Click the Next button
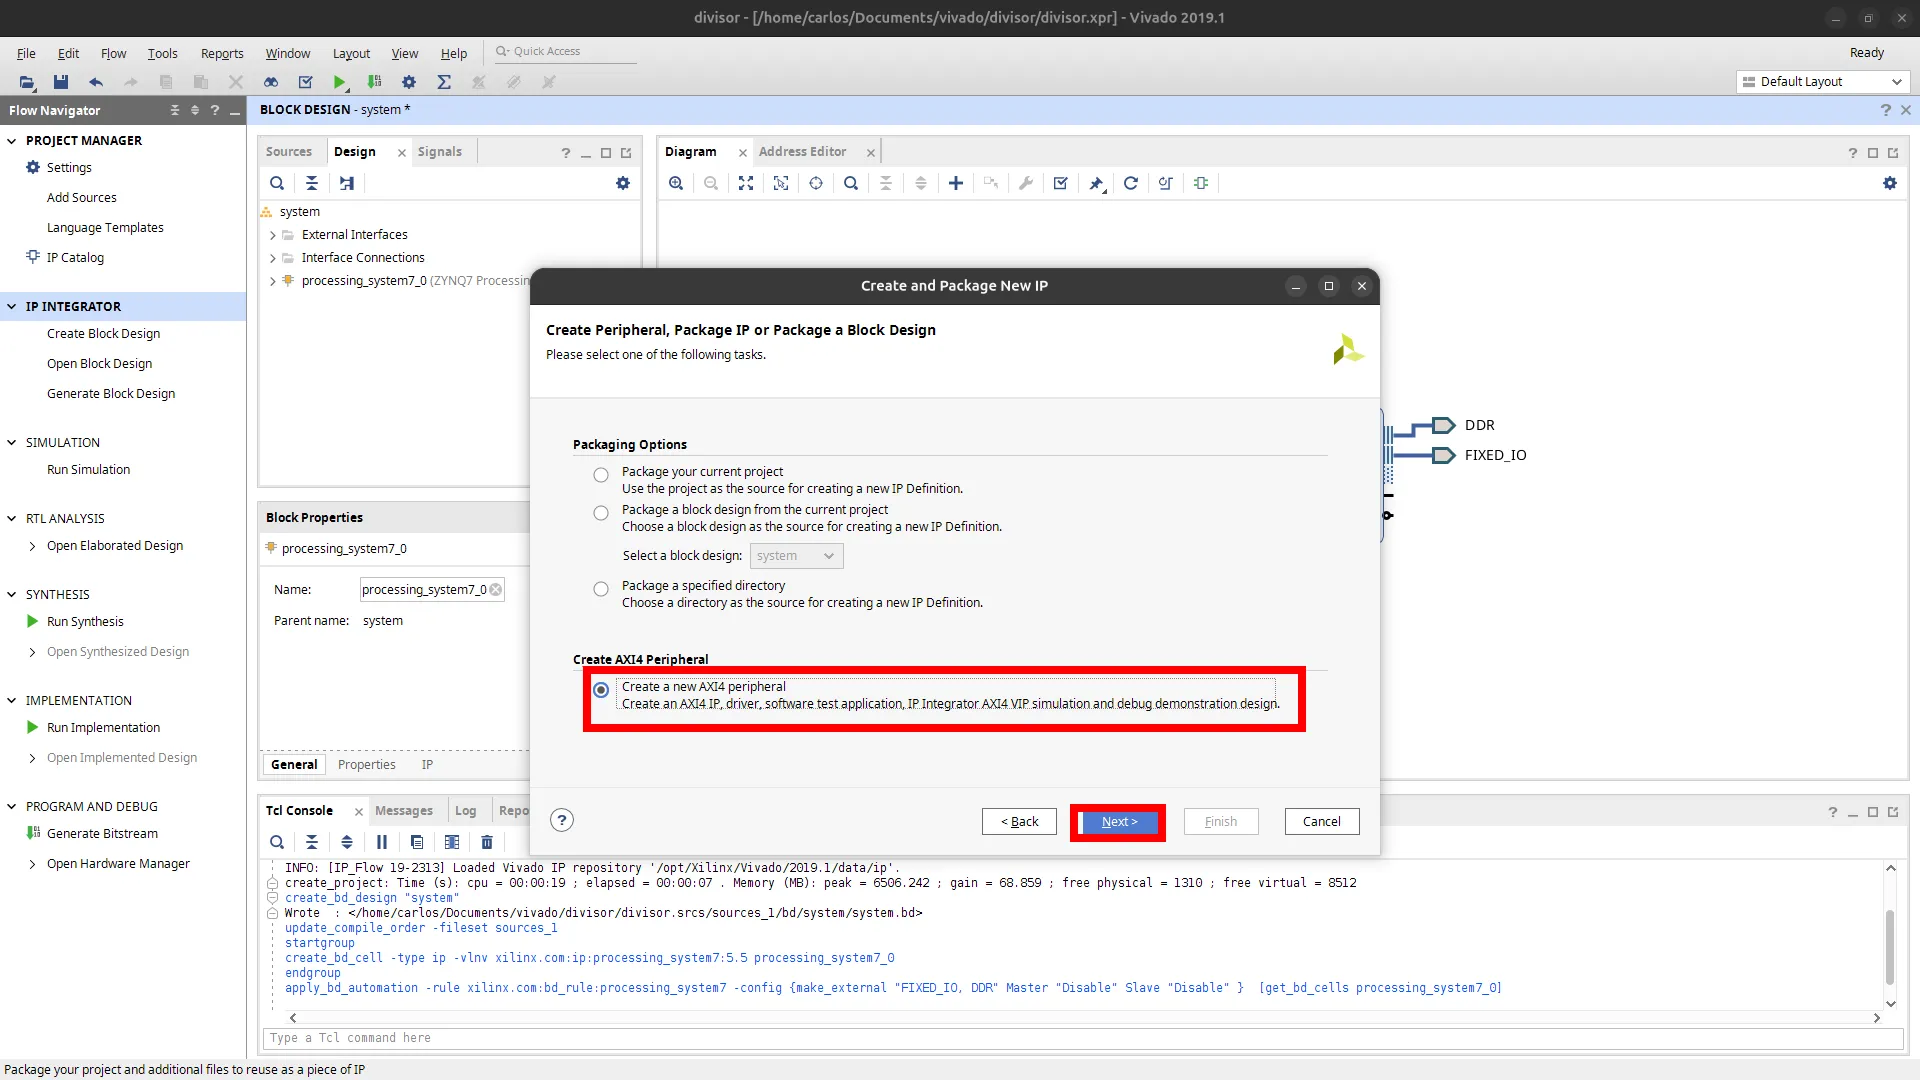 (1119, 822)
